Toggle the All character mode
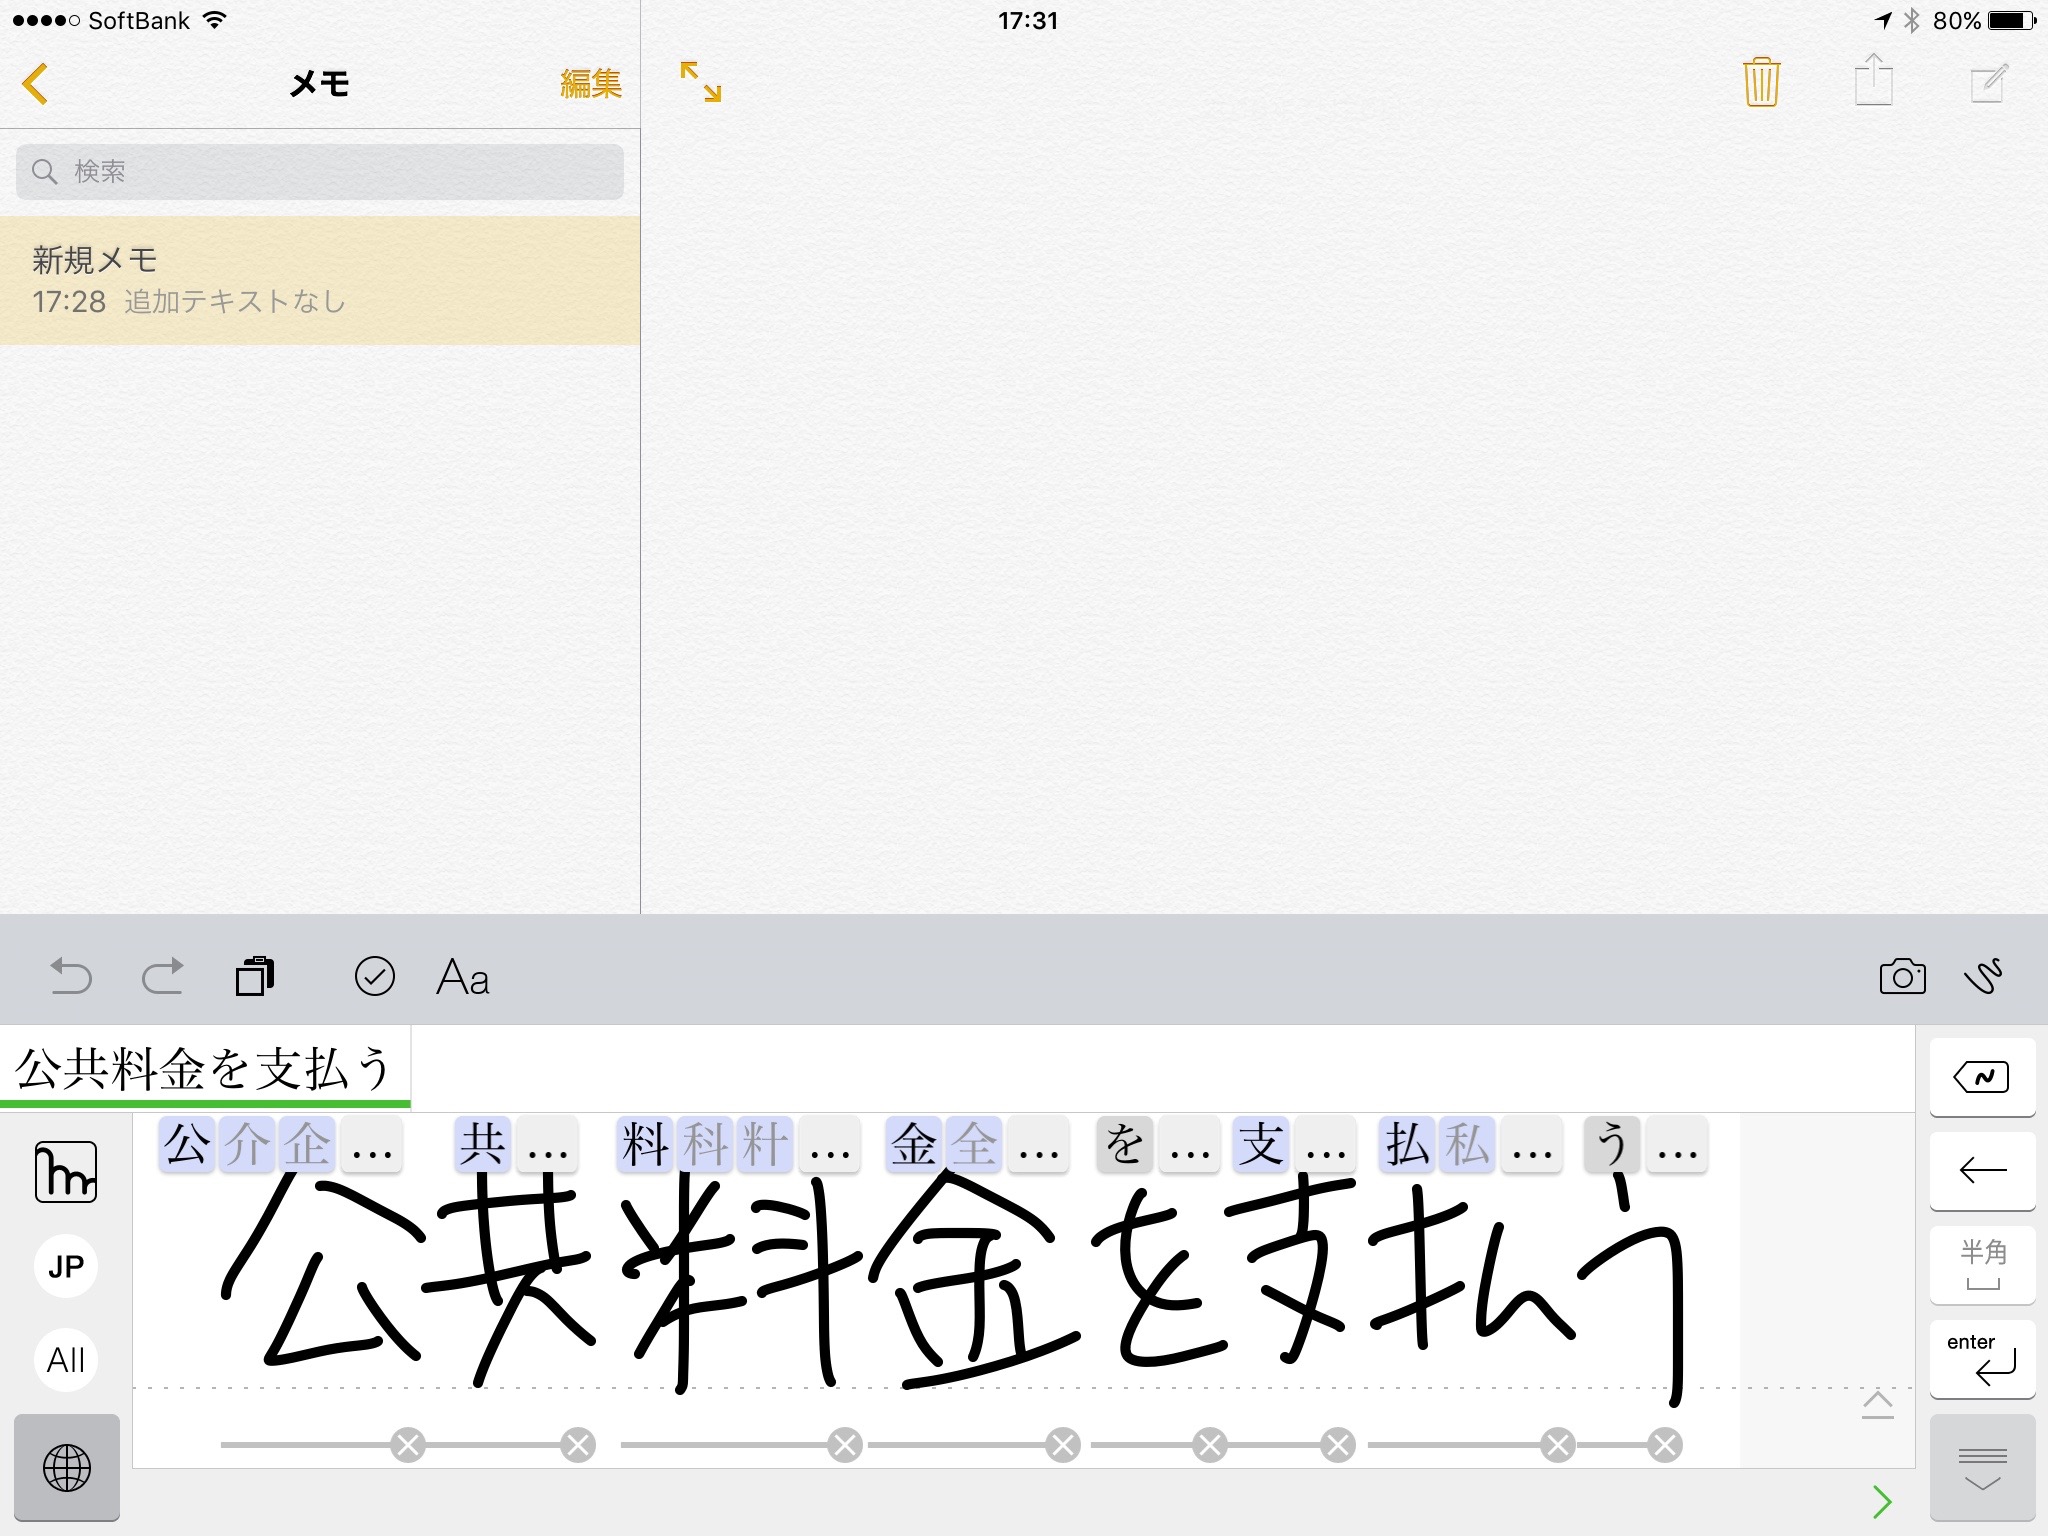This screenshot has width=2048, height=1536. point(66,1360)
